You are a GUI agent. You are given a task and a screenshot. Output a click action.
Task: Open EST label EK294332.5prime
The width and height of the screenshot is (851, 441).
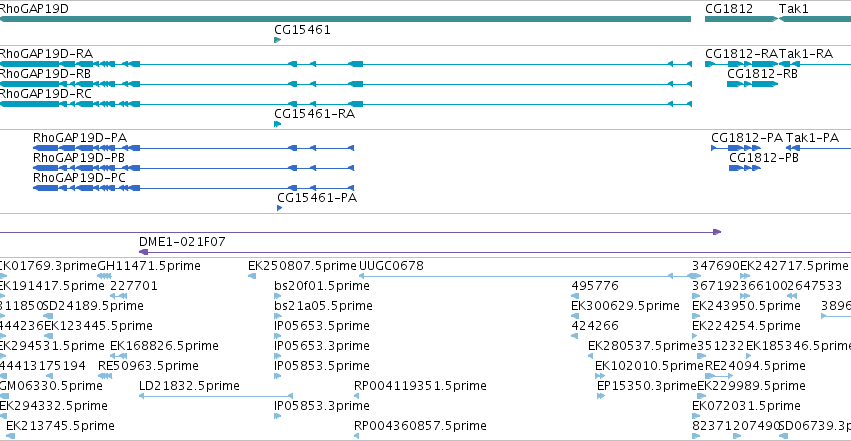(x=53, y=406)
